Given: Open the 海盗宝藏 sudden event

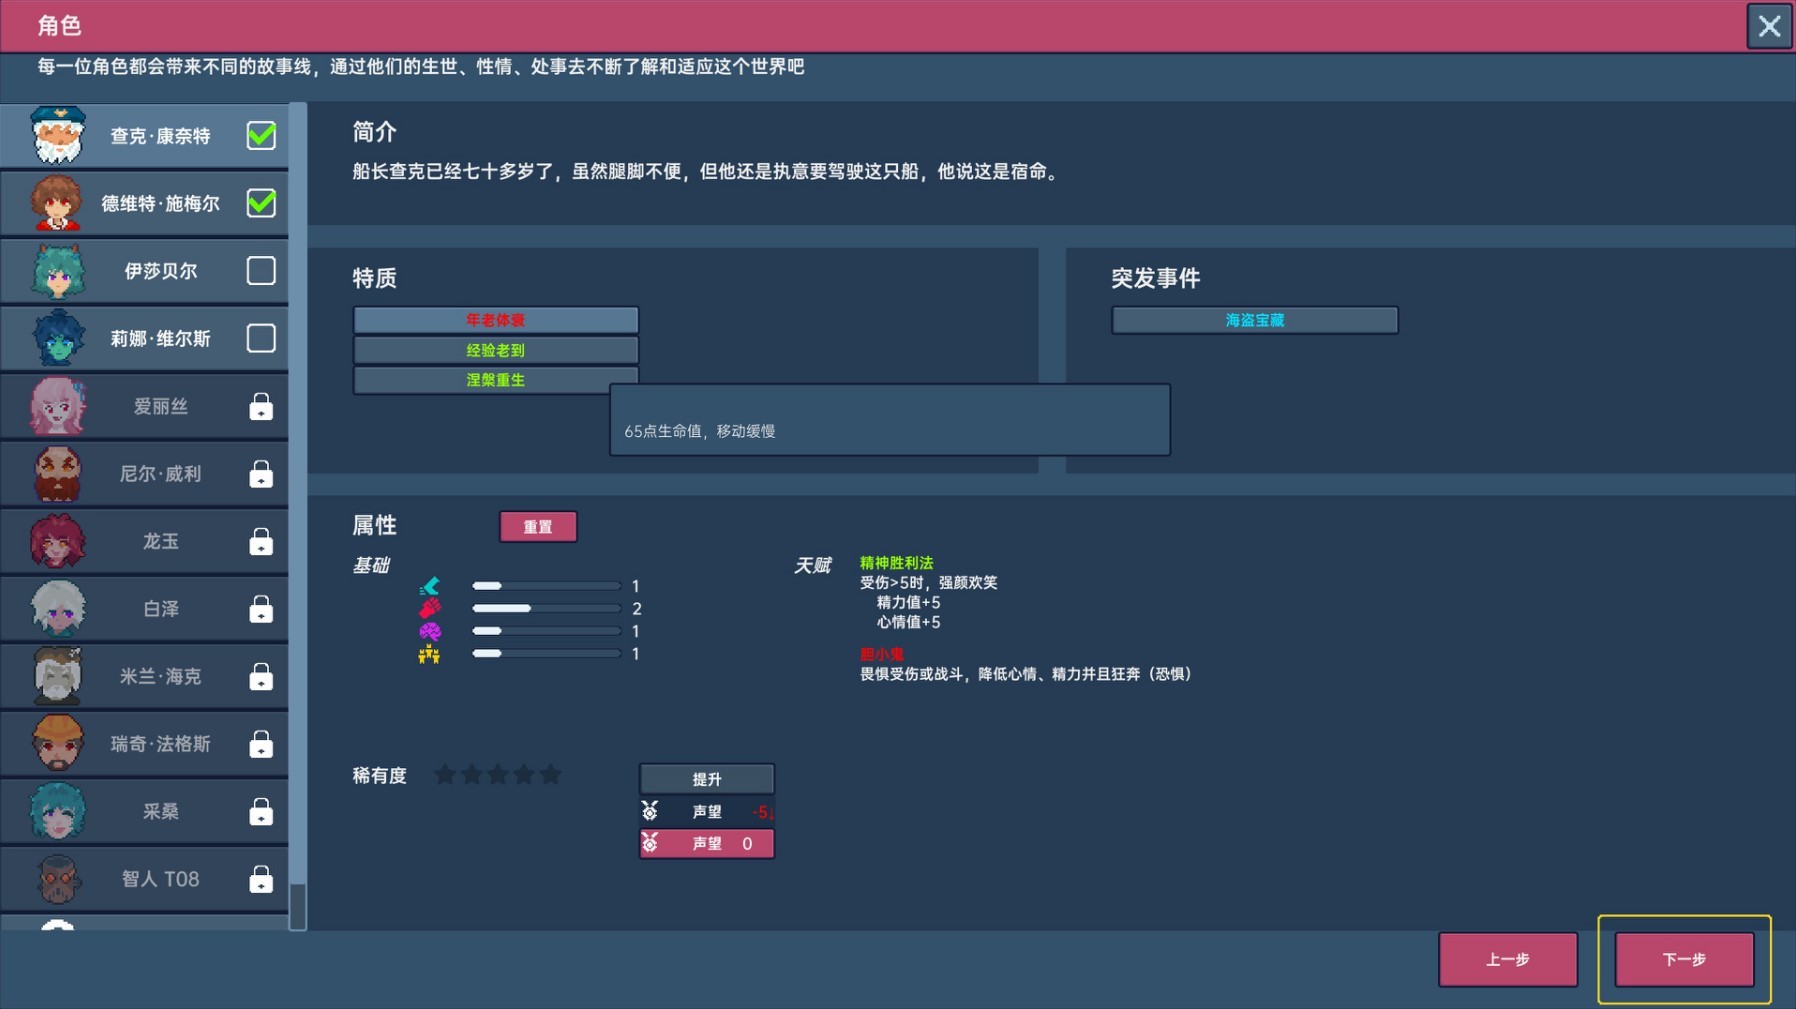Looking at the screenshot, I should (1255, 320).
